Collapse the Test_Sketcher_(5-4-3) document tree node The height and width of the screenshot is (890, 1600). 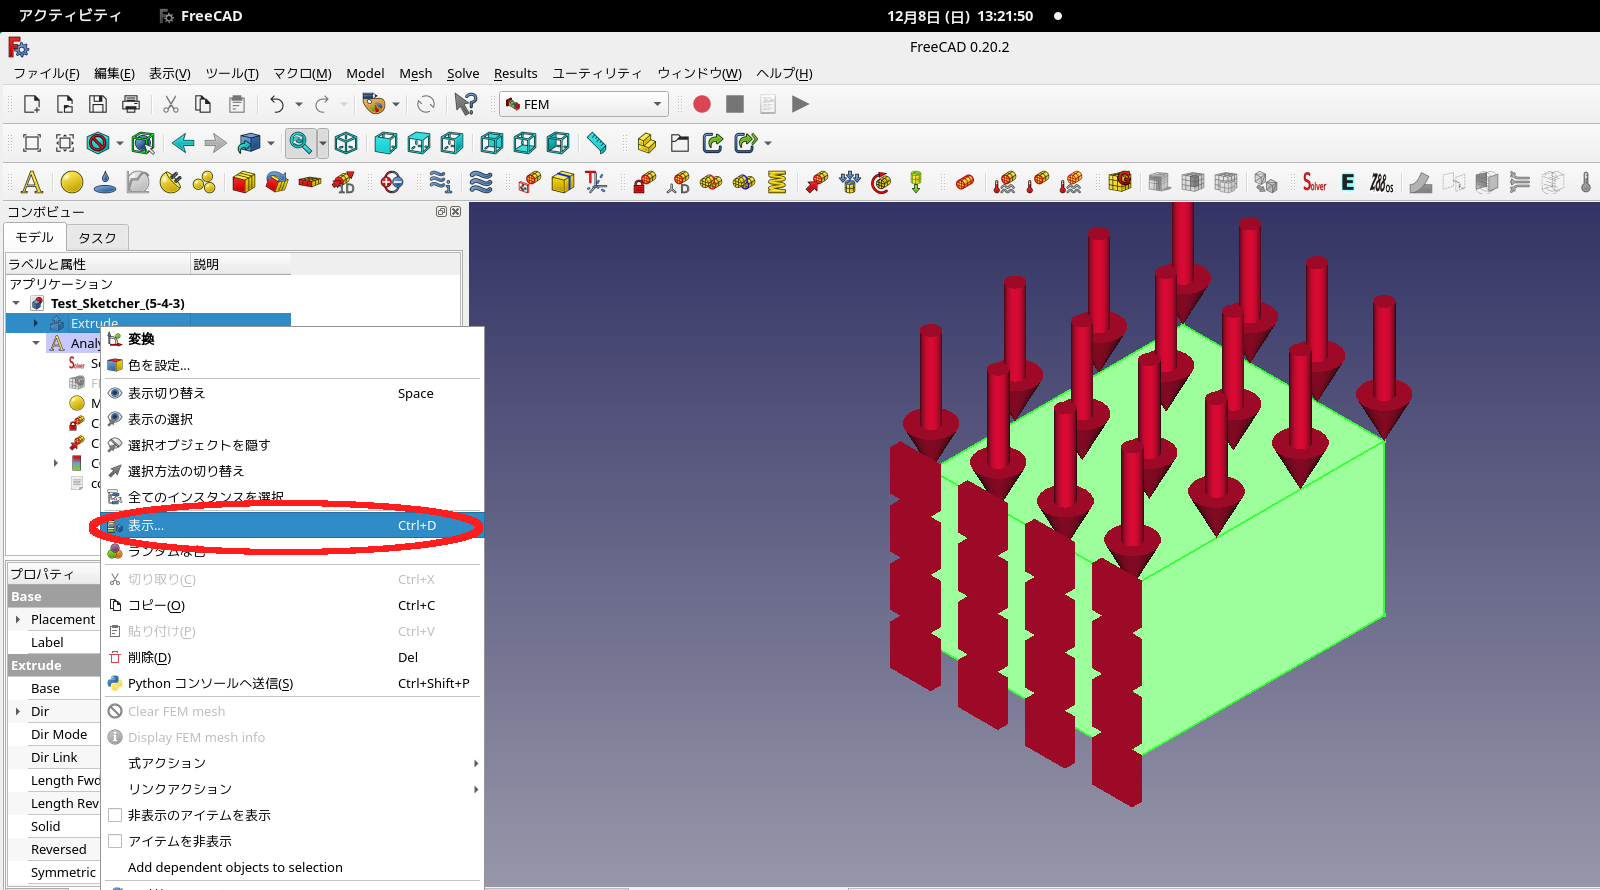click(16, 303)
